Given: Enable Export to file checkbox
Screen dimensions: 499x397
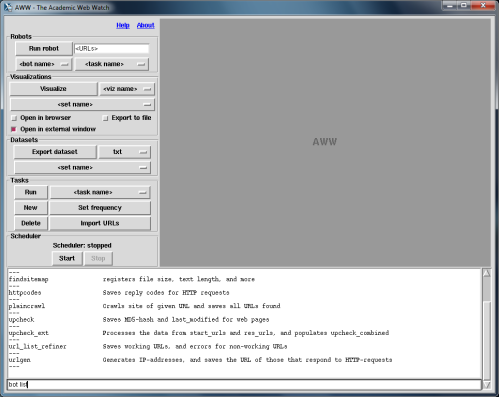Looking at the screenshot, I should (x=105, y=118).
